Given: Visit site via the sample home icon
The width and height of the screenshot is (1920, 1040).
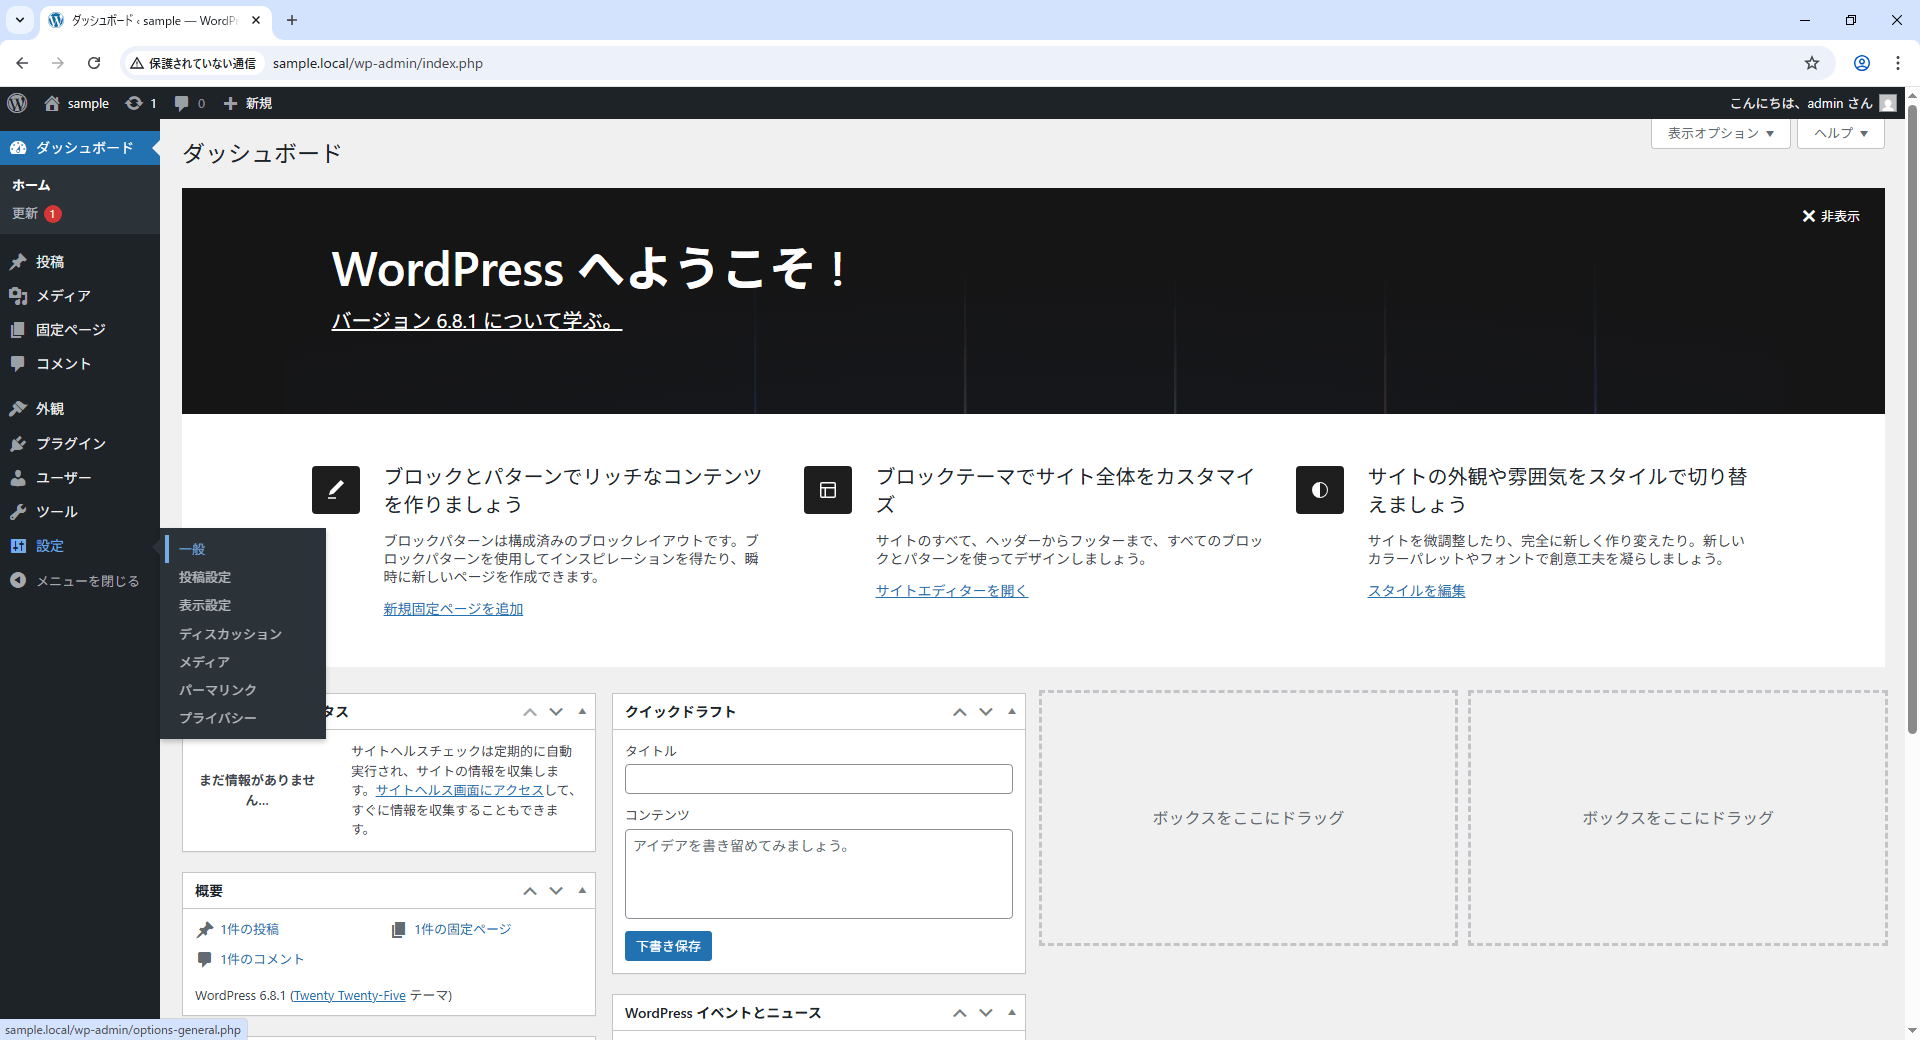Looking at the screenshot, I should coord(52,103).
